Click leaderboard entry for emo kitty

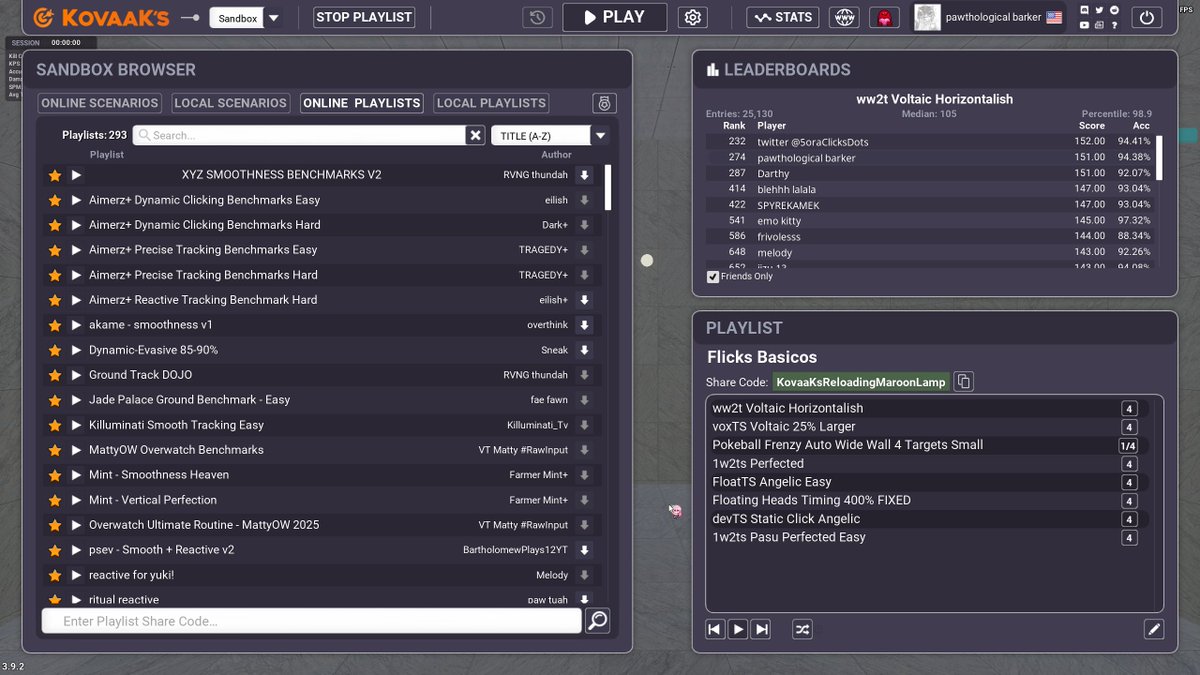(930, 220)
